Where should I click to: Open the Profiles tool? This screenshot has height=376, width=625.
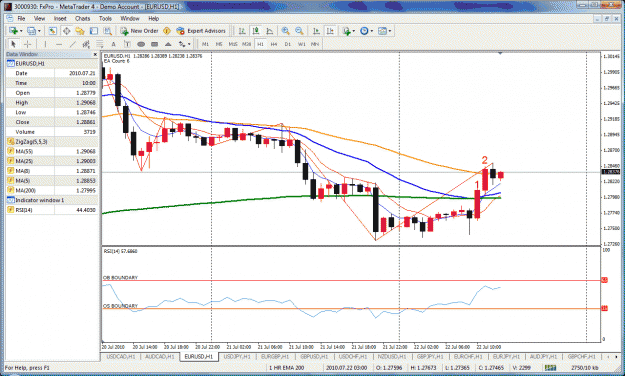(x=31, y=31)
